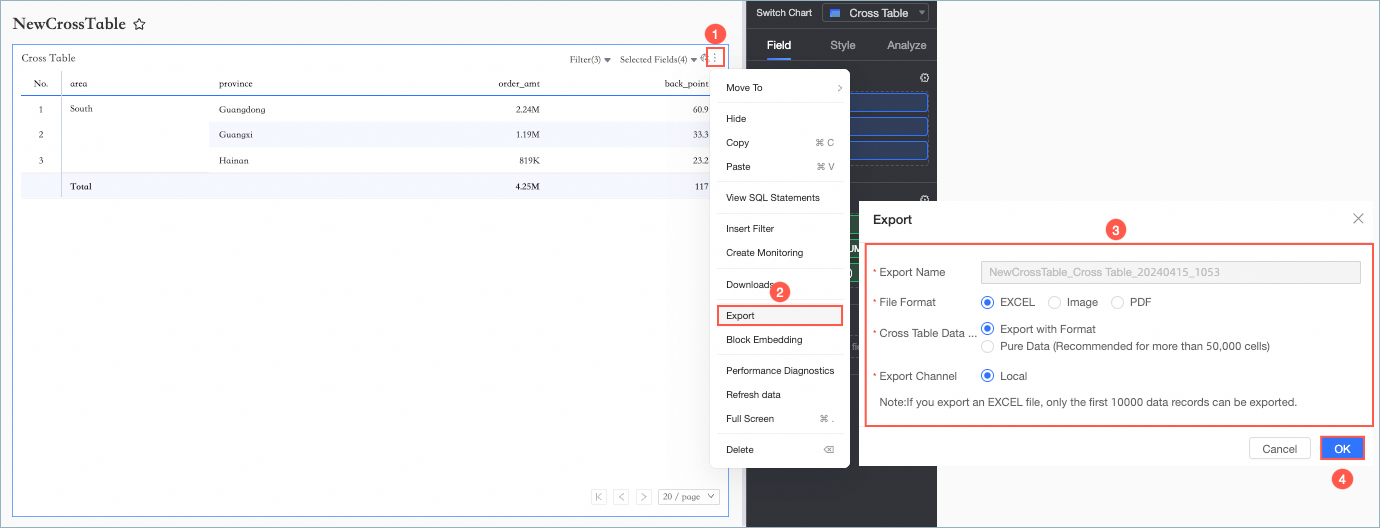
Task: Click the Delete menu entry
Action: click(x=740, y=450)
